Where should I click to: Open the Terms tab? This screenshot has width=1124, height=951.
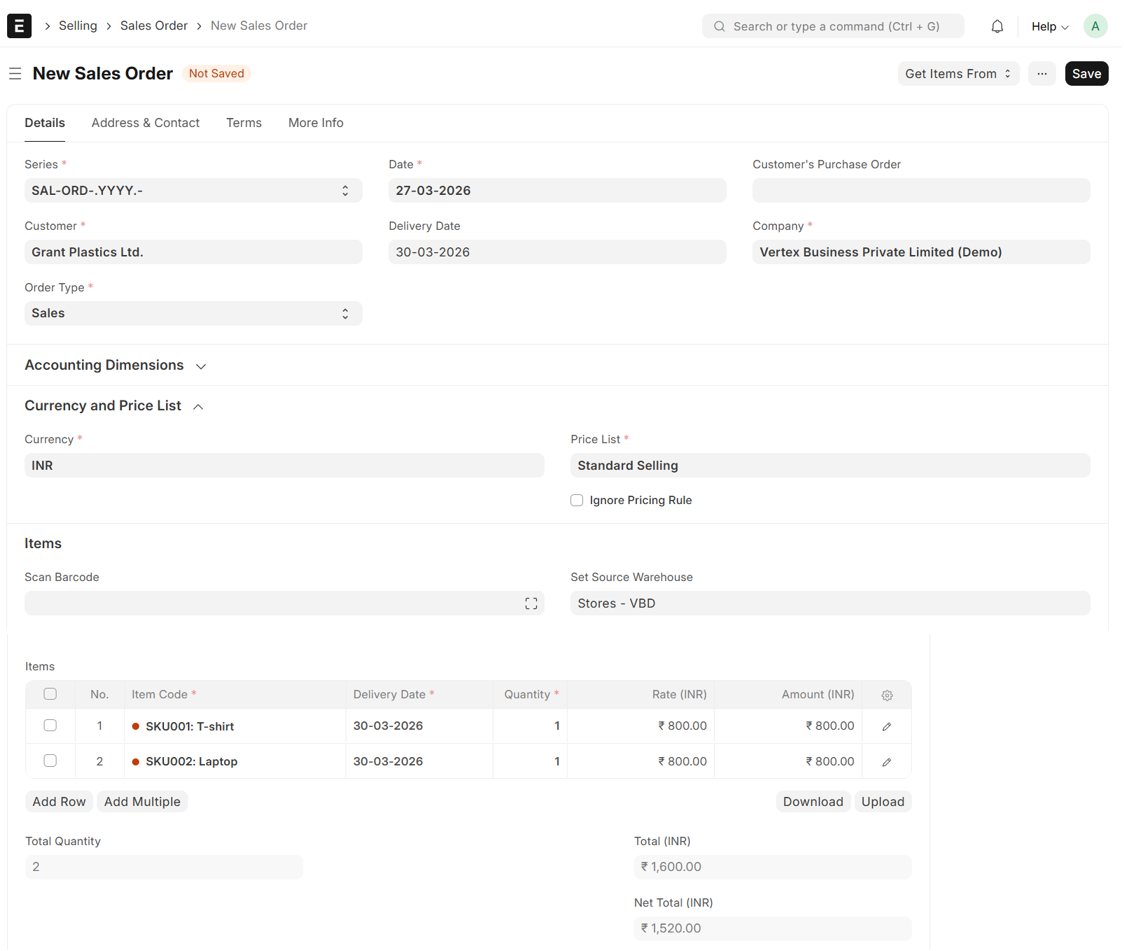[x=243, y=123]
